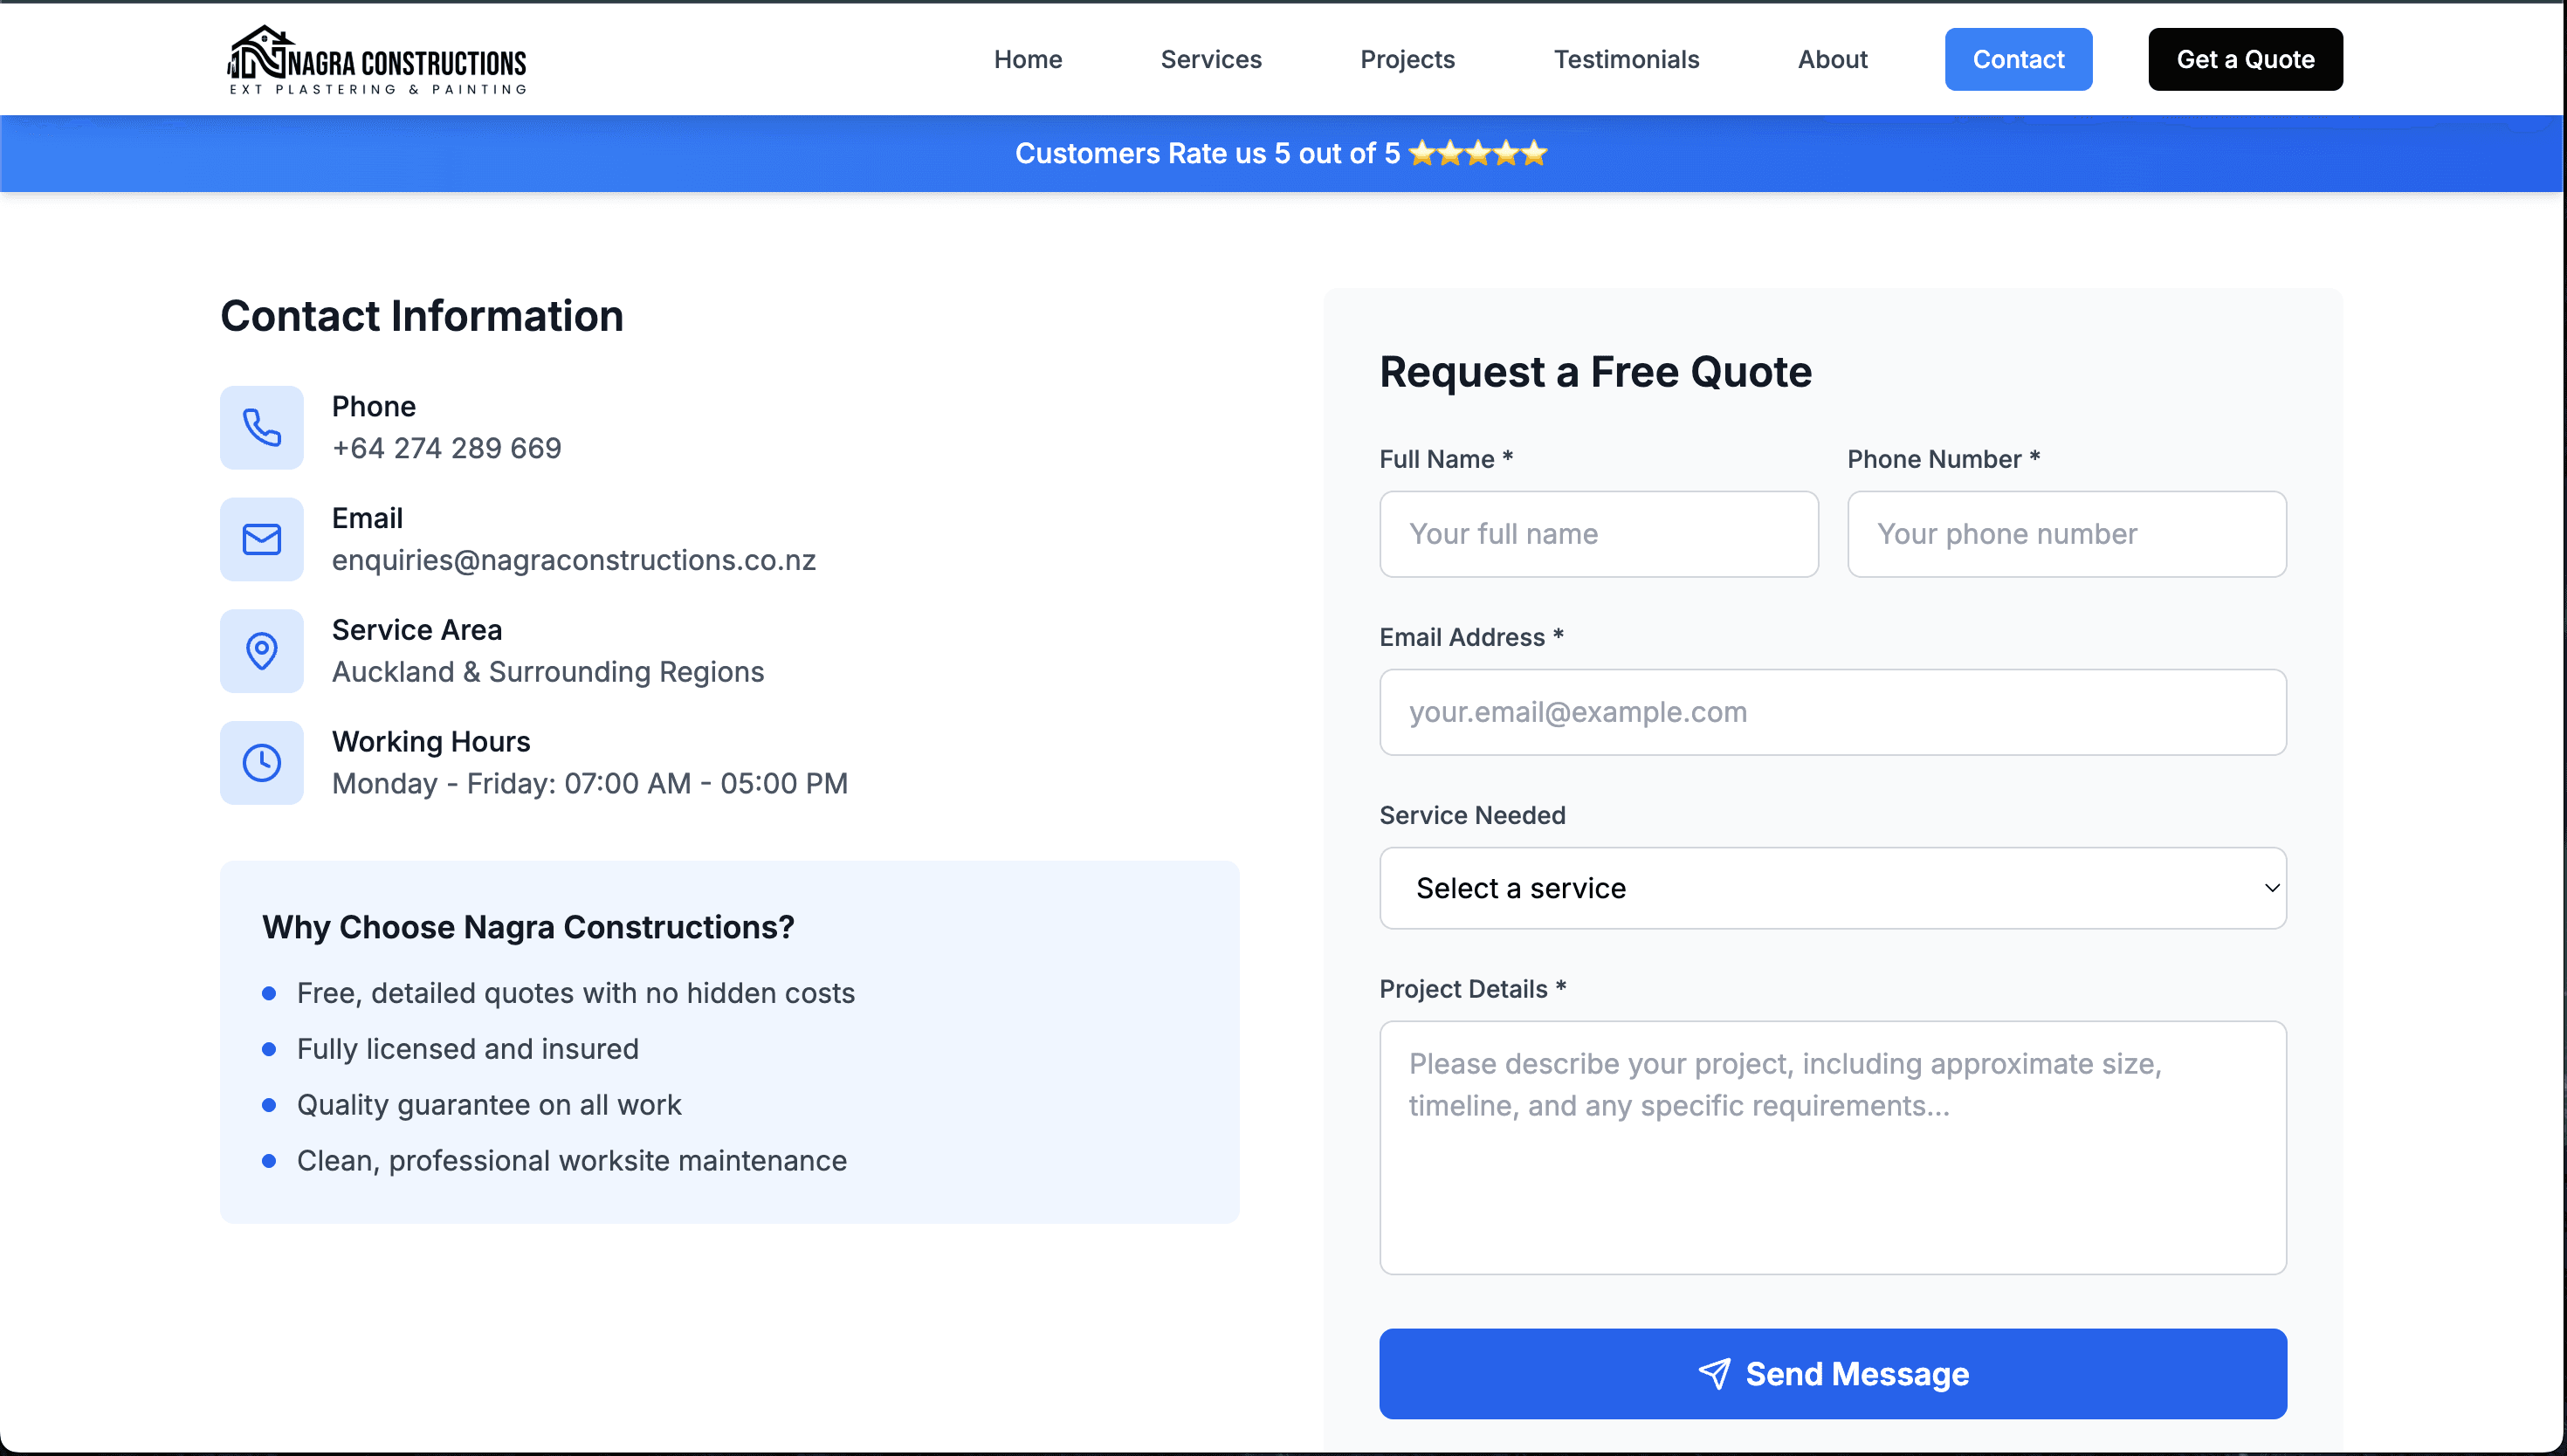Click the 'Email Address *' label
2567x1456 pixels.
[1471, 637]
